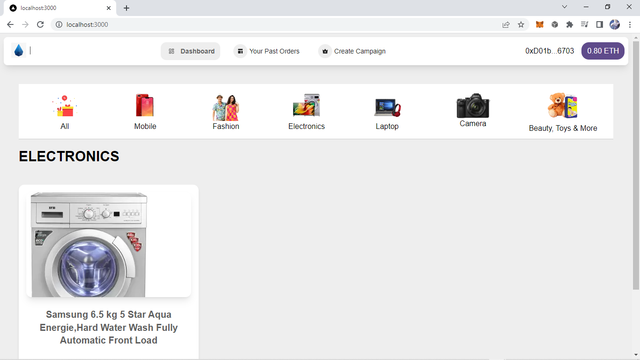Screen dimensions: 640x360
Task: Open the media control playlist icon
Action: [584, 24]
